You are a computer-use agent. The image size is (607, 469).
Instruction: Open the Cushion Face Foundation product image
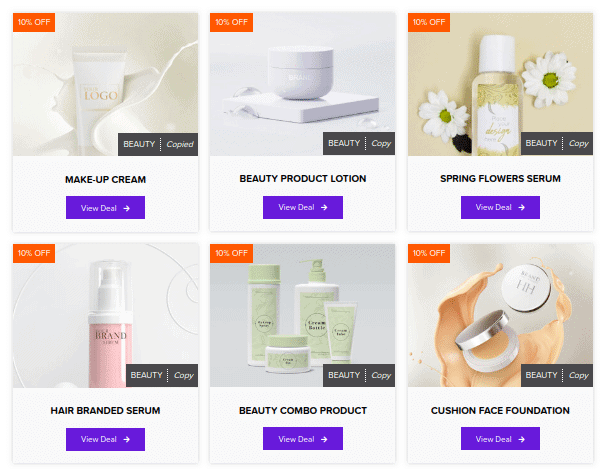(x=500, y=315)
